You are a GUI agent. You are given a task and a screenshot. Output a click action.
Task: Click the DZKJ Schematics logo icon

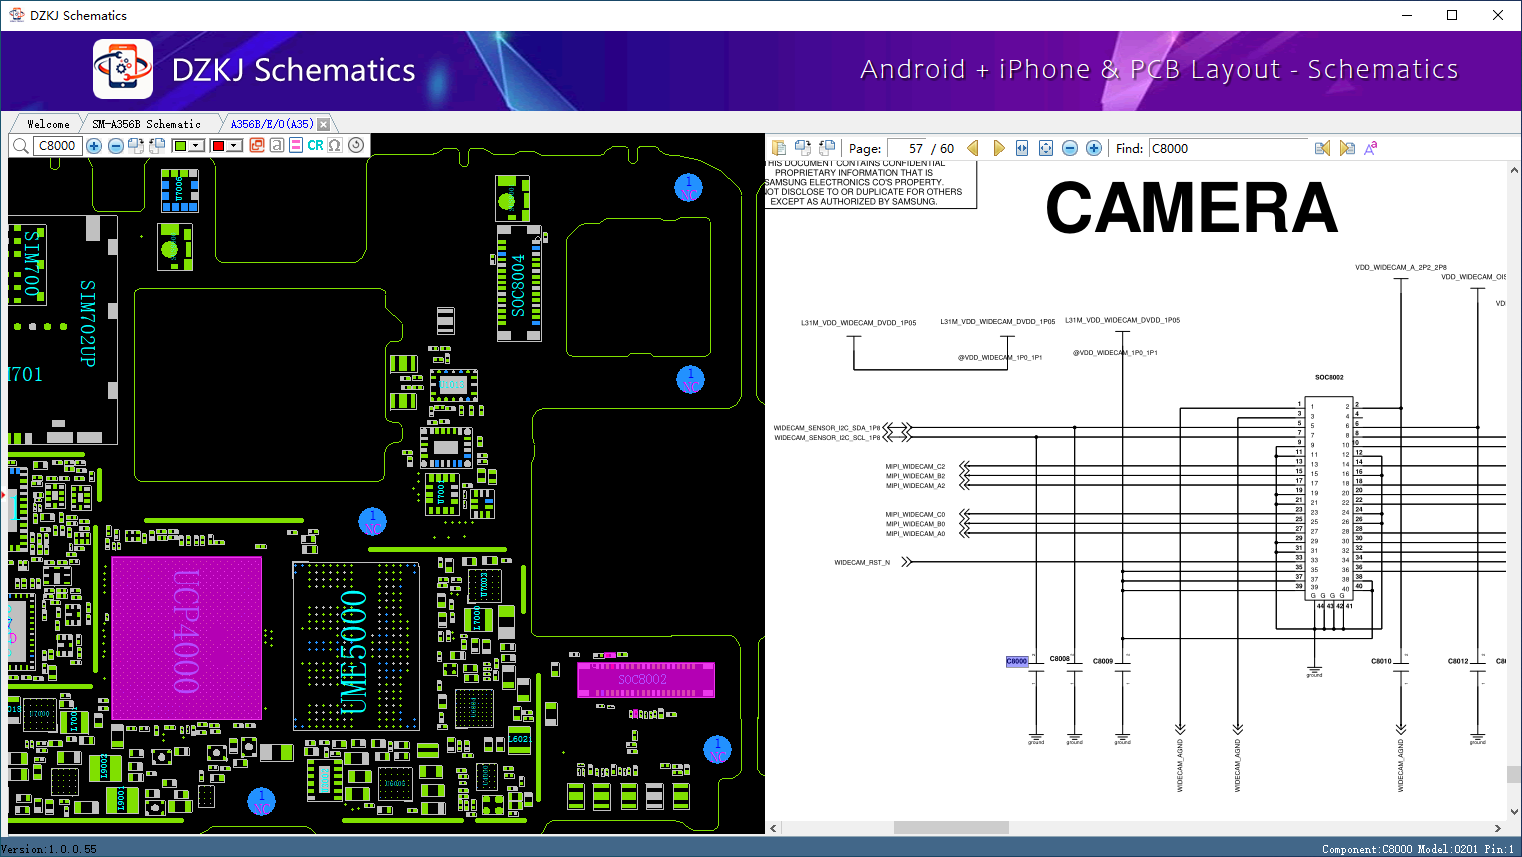[x=123, y=69]
